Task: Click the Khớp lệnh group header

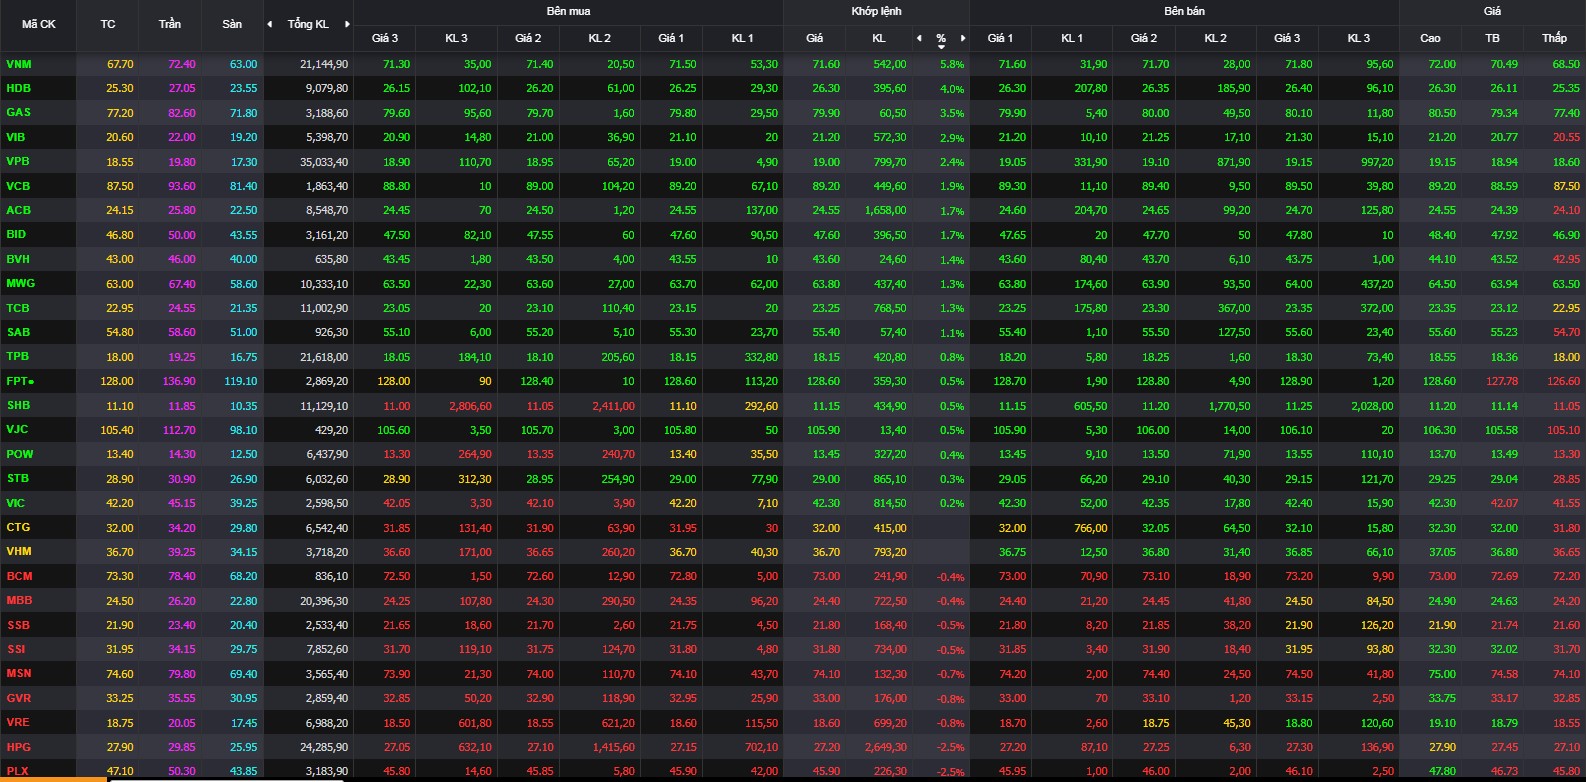Action: (876, 11)
